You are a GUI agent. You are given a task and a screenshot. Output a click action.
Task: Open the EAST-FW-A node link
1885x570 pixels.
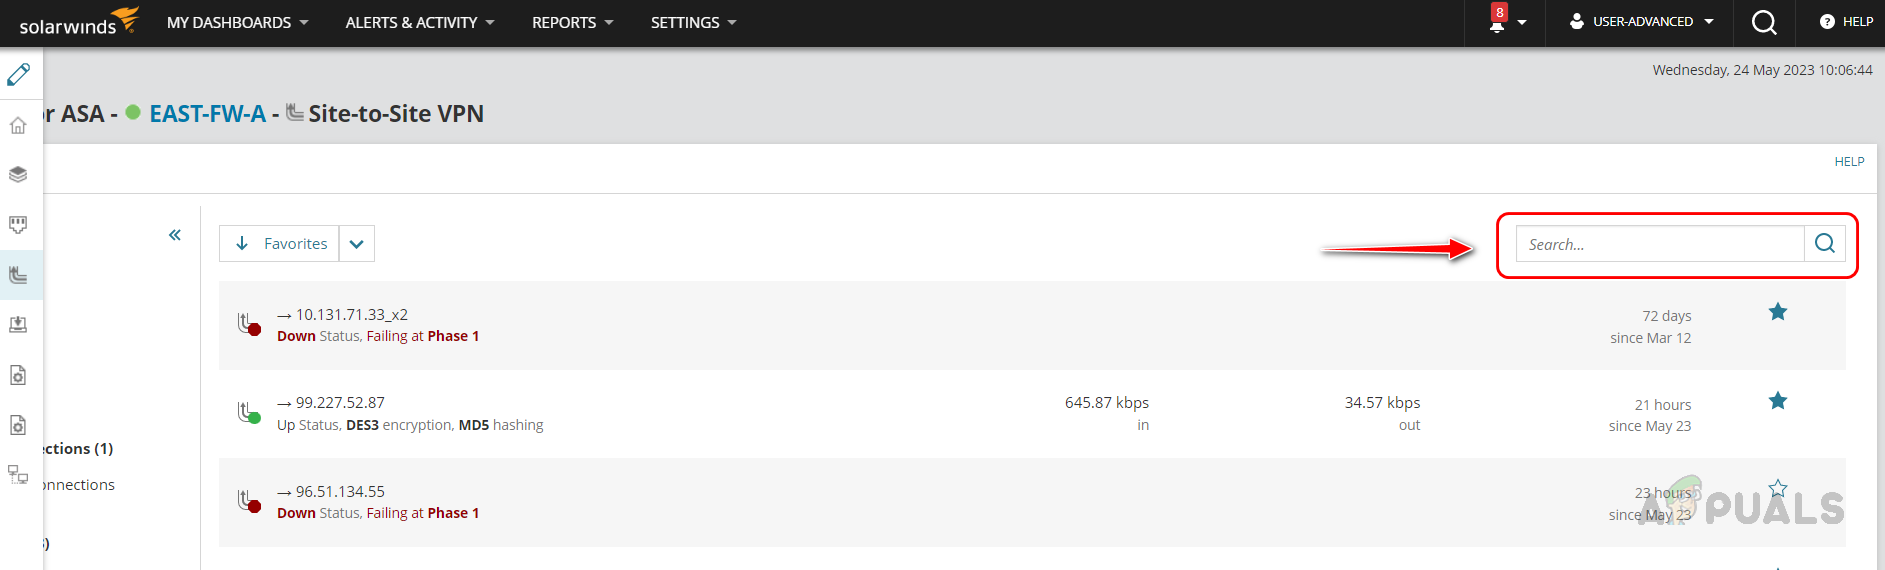tap(207, 114)
